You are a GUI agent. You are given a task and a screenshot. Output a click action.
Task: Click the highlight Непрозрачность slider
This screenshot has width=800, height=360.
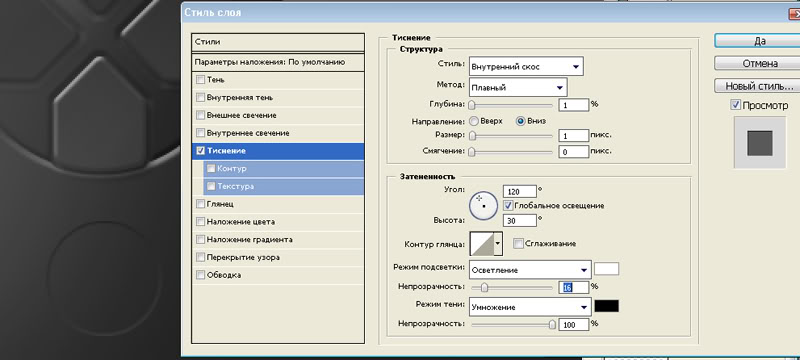click(x=511, y=288)
